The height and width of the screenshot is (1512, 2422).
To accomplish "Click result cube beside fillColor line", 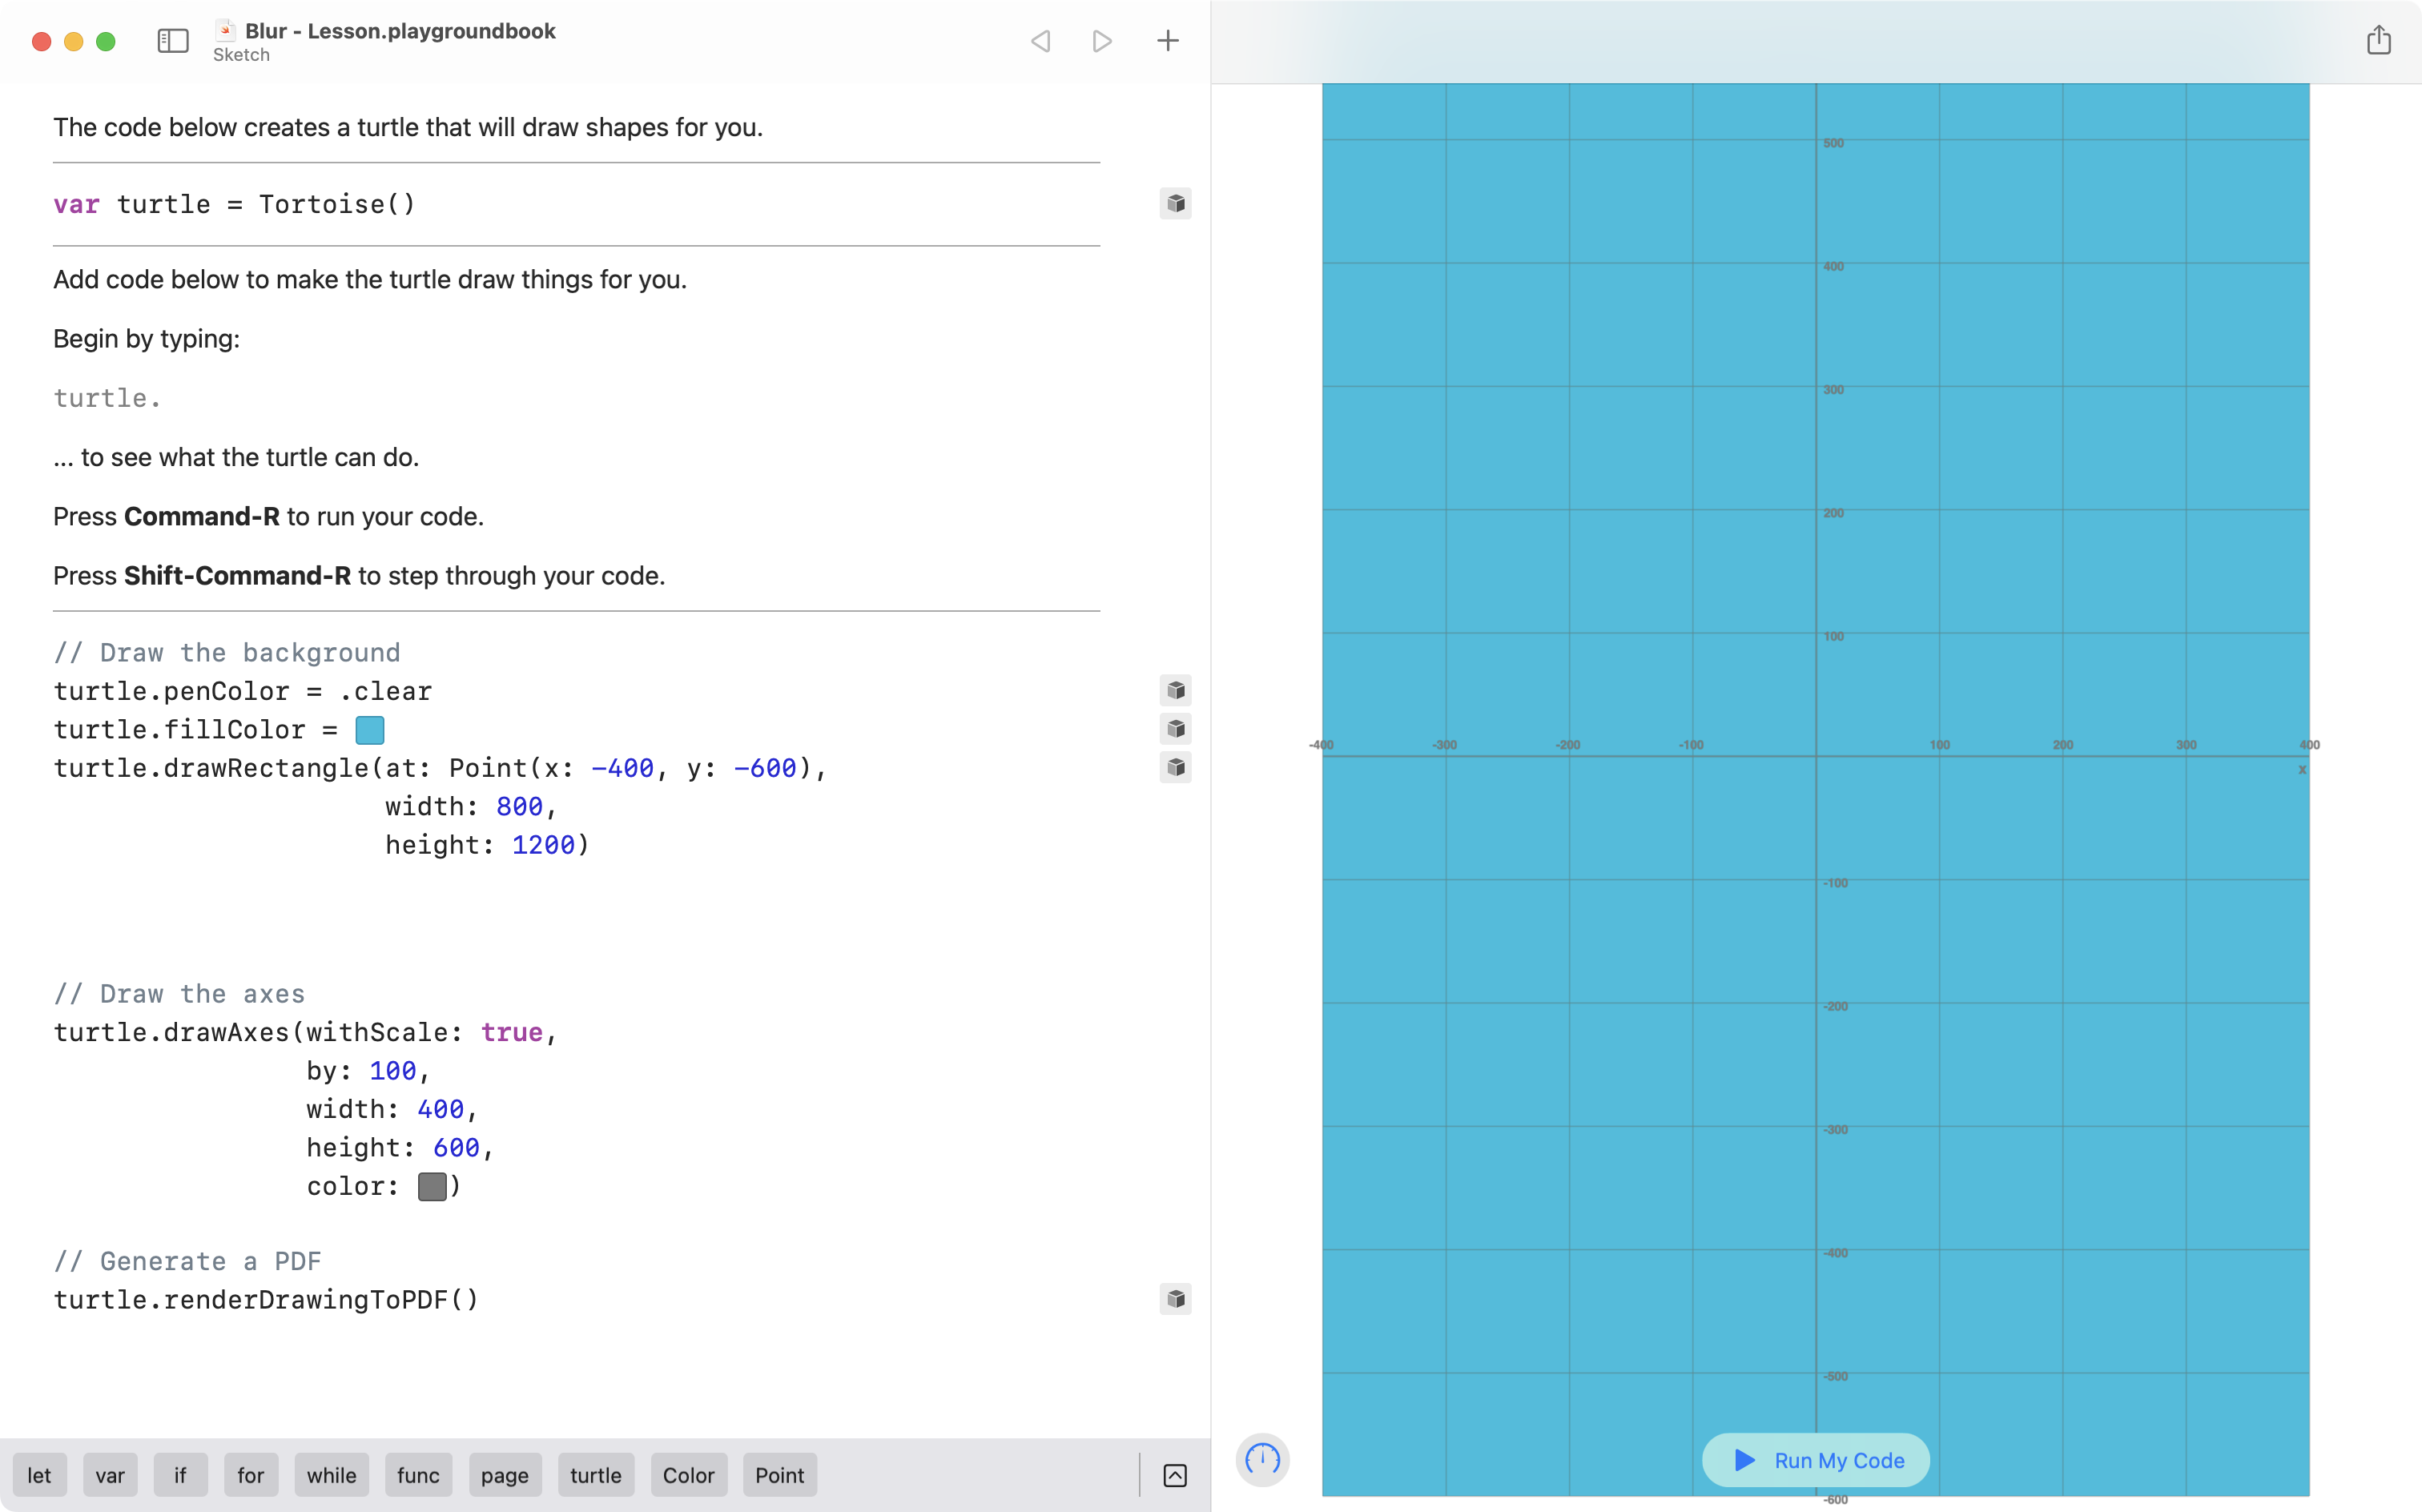I will (x=1175, y=729).
